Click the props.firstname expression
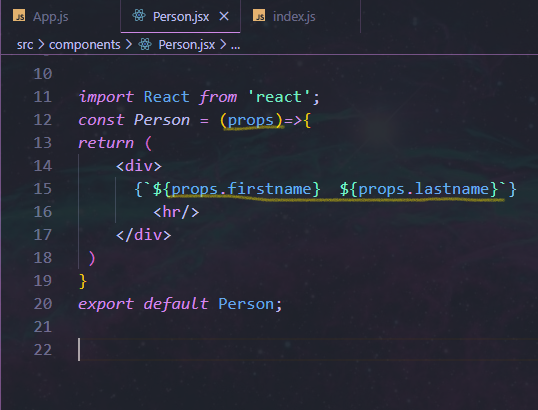The height and width of the screenshot is (410, 538). click(241, 189)
